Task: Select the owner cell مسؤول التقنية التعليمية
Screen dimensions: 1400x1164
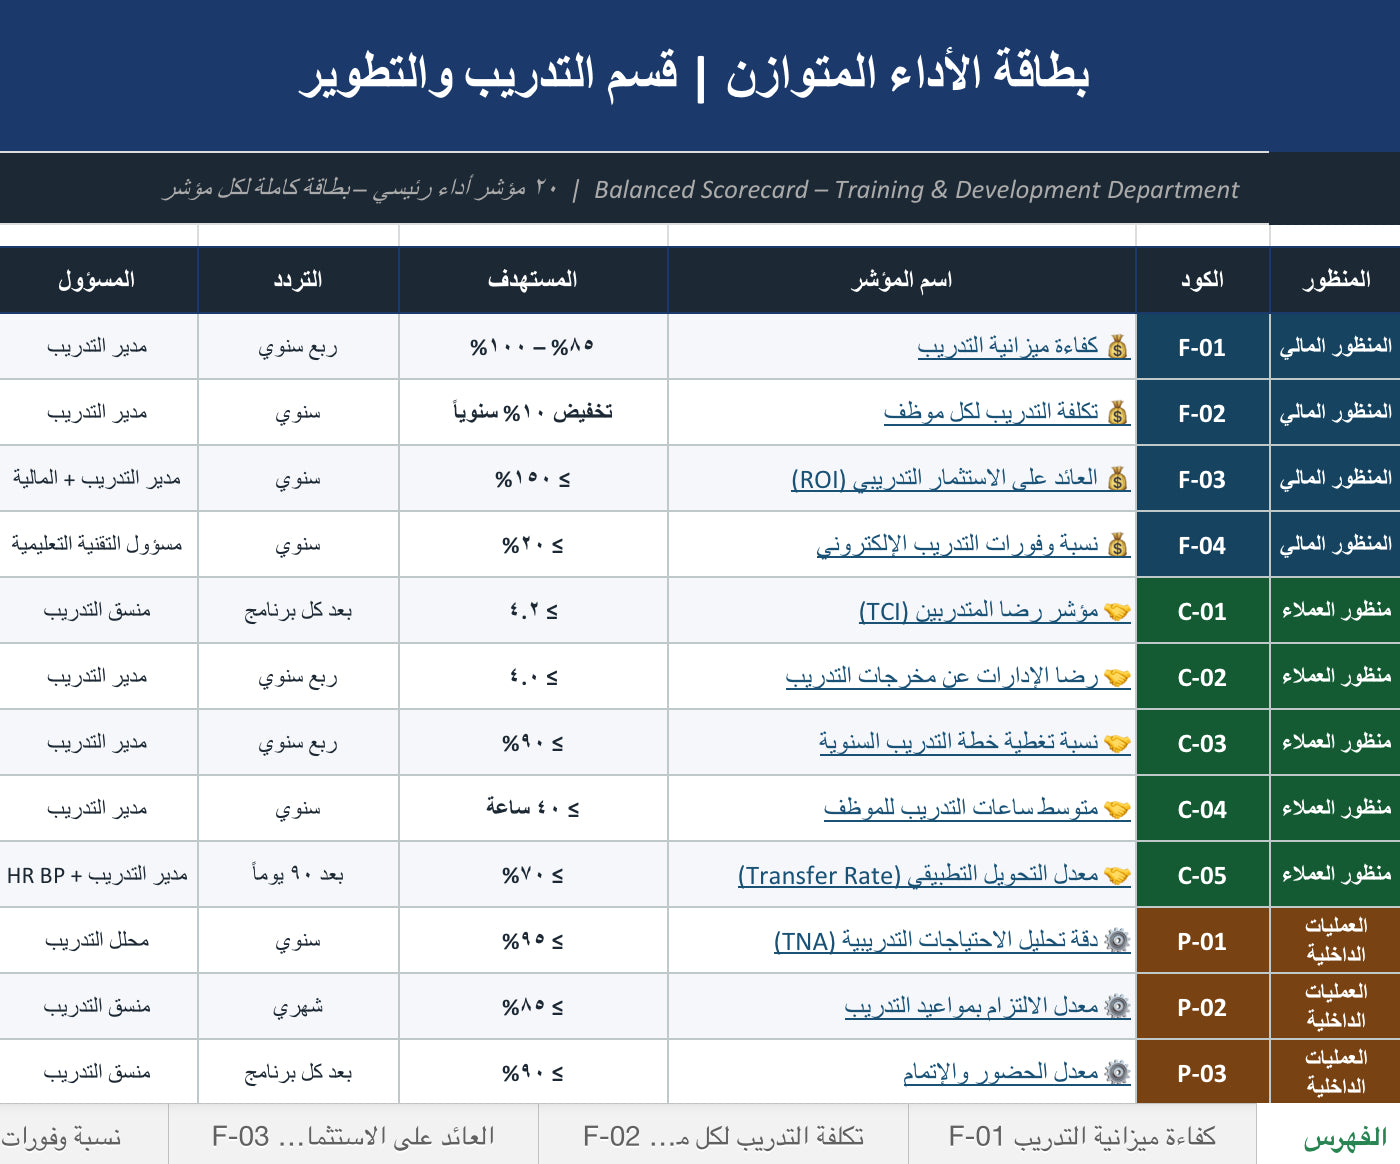Action: pyautogui.click(x=98, y=545)
